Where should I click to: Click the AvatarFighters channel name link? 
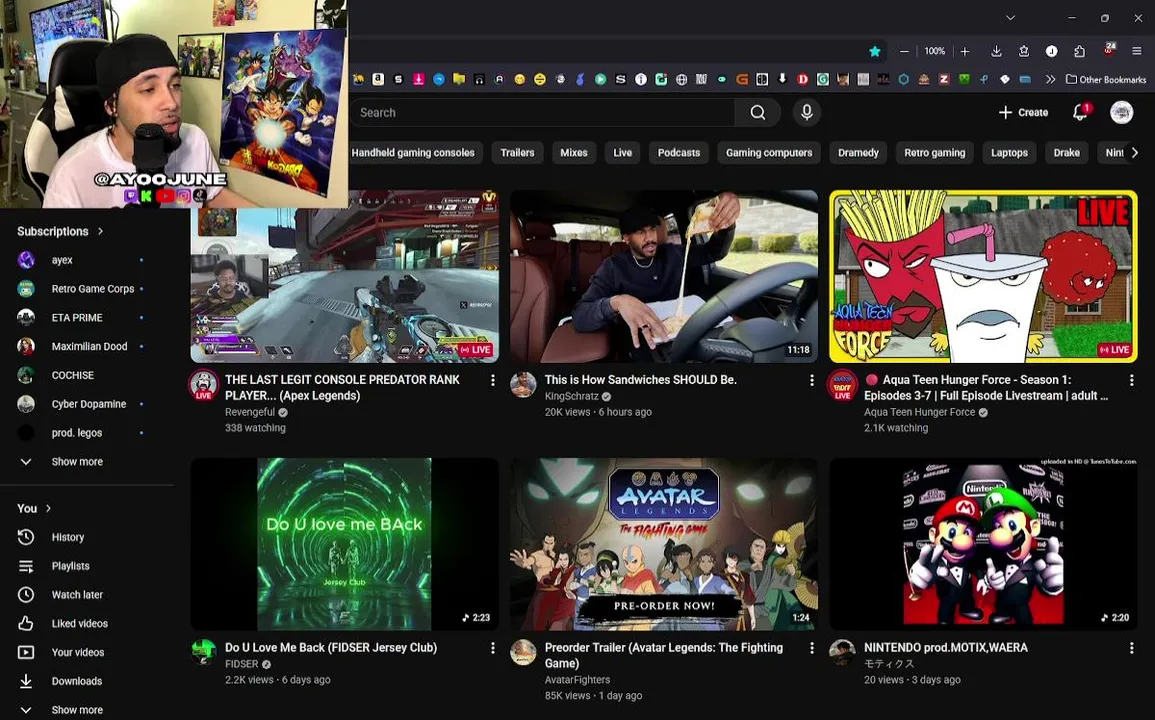pos(577,679)
